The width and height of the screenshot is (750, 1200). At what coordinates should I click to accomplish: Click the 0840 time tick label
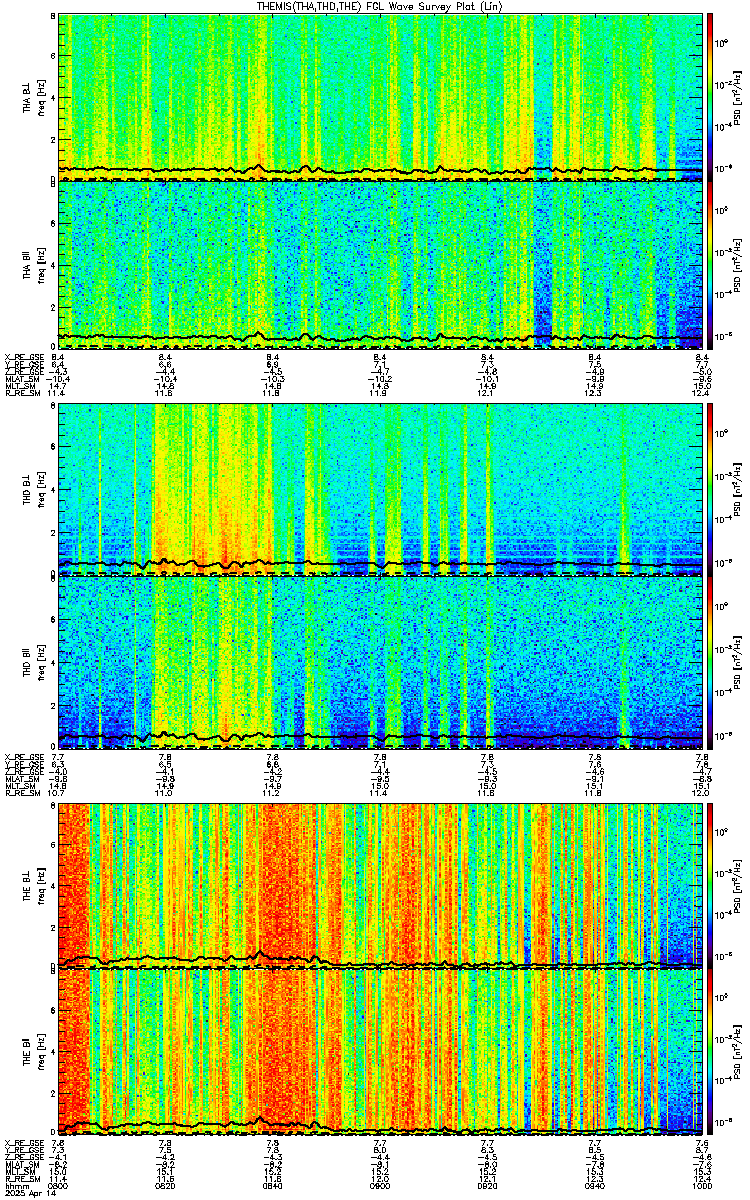tap(273, 1186)
